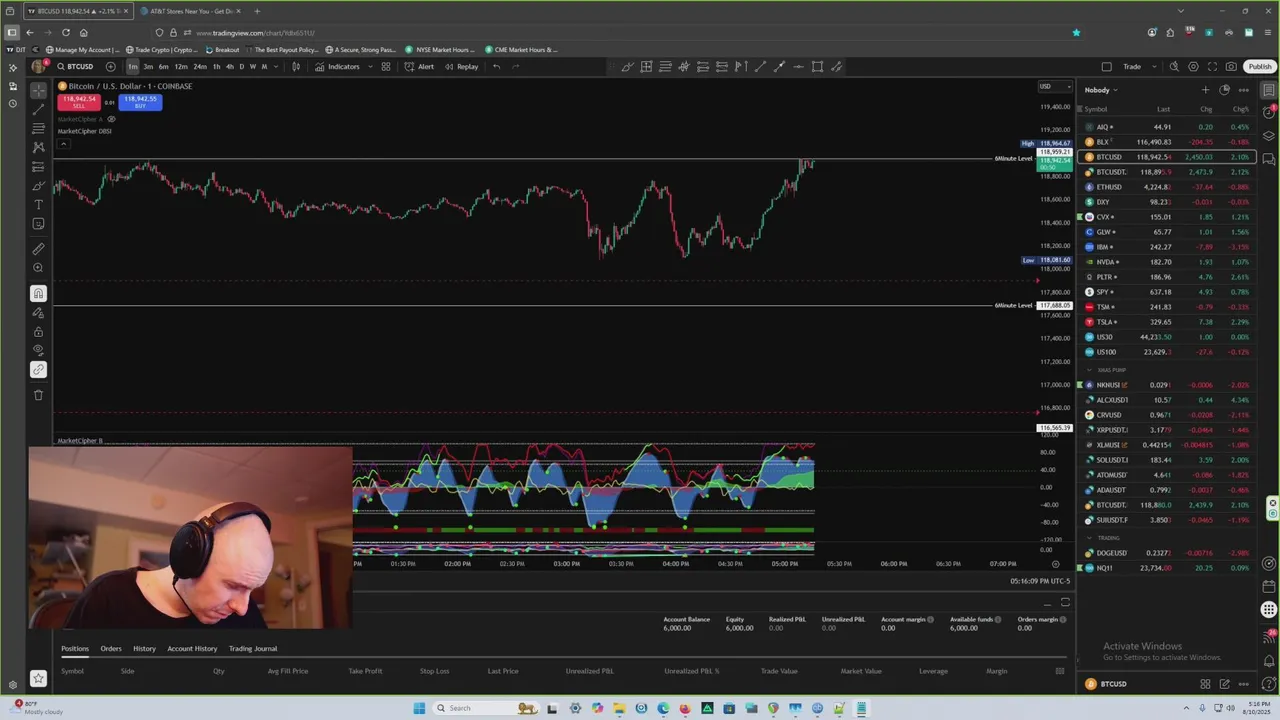Toggle the drawing sync link tool
This screenshot has width=1280, height=720.
(x=38, y=369)
